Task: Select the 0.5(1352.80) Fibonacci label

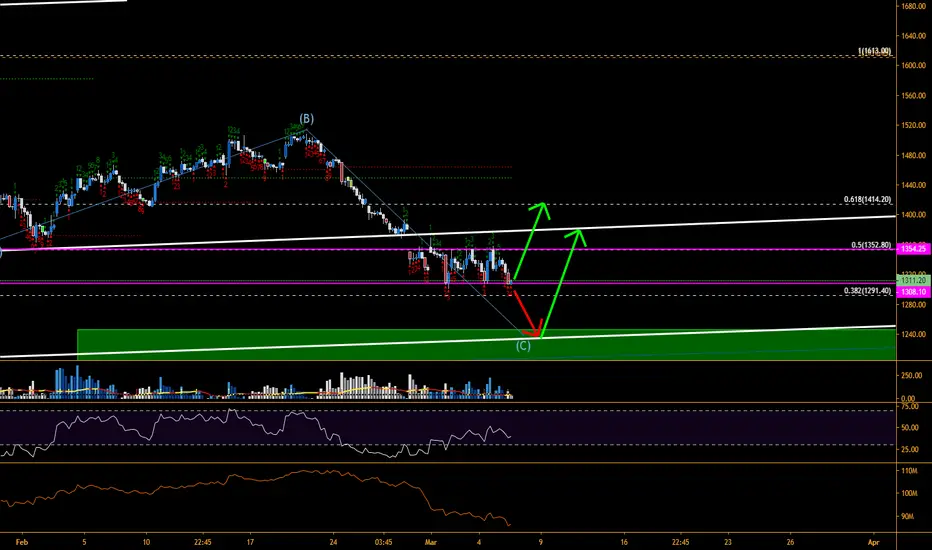Action: [871, 245]
